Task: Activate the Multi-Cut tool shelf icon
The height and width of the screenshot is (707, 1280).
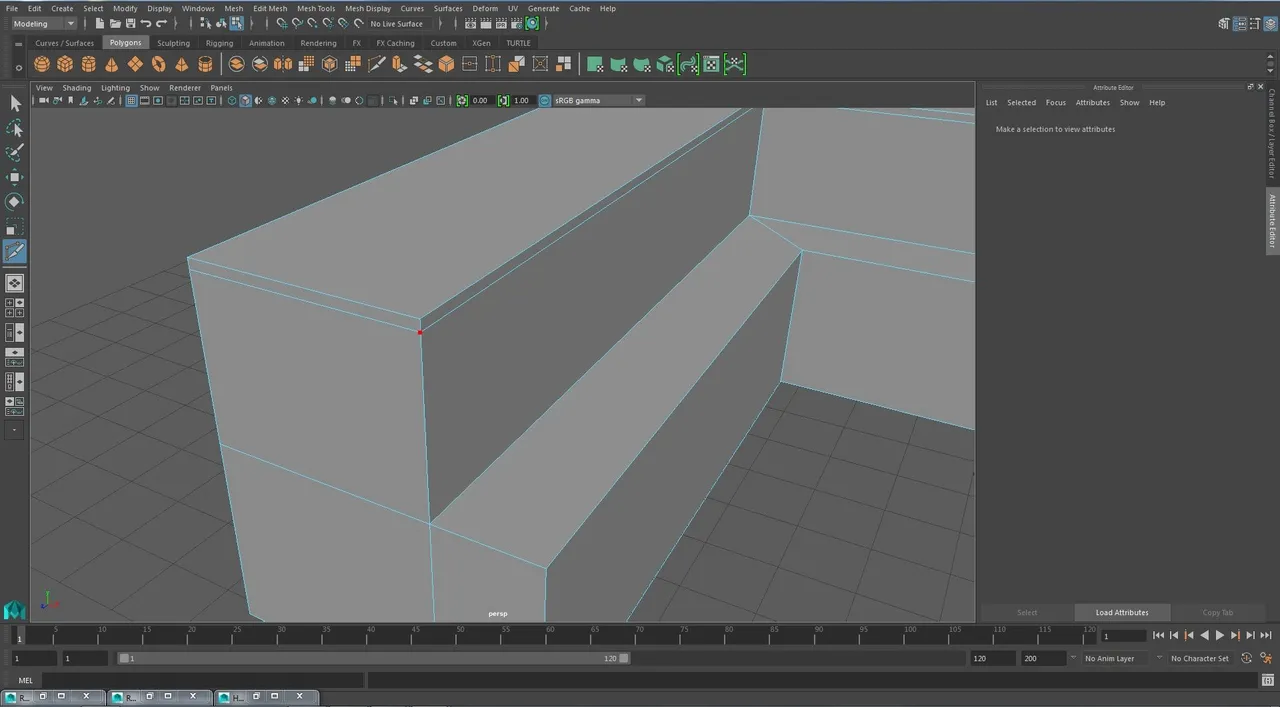Action: point(376,64)
